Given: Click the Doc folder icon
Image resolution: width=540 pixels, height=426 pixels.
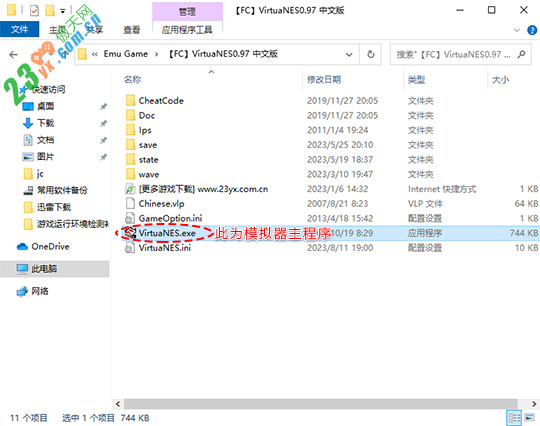Looking at the screenshot, I should click(131, 115).
